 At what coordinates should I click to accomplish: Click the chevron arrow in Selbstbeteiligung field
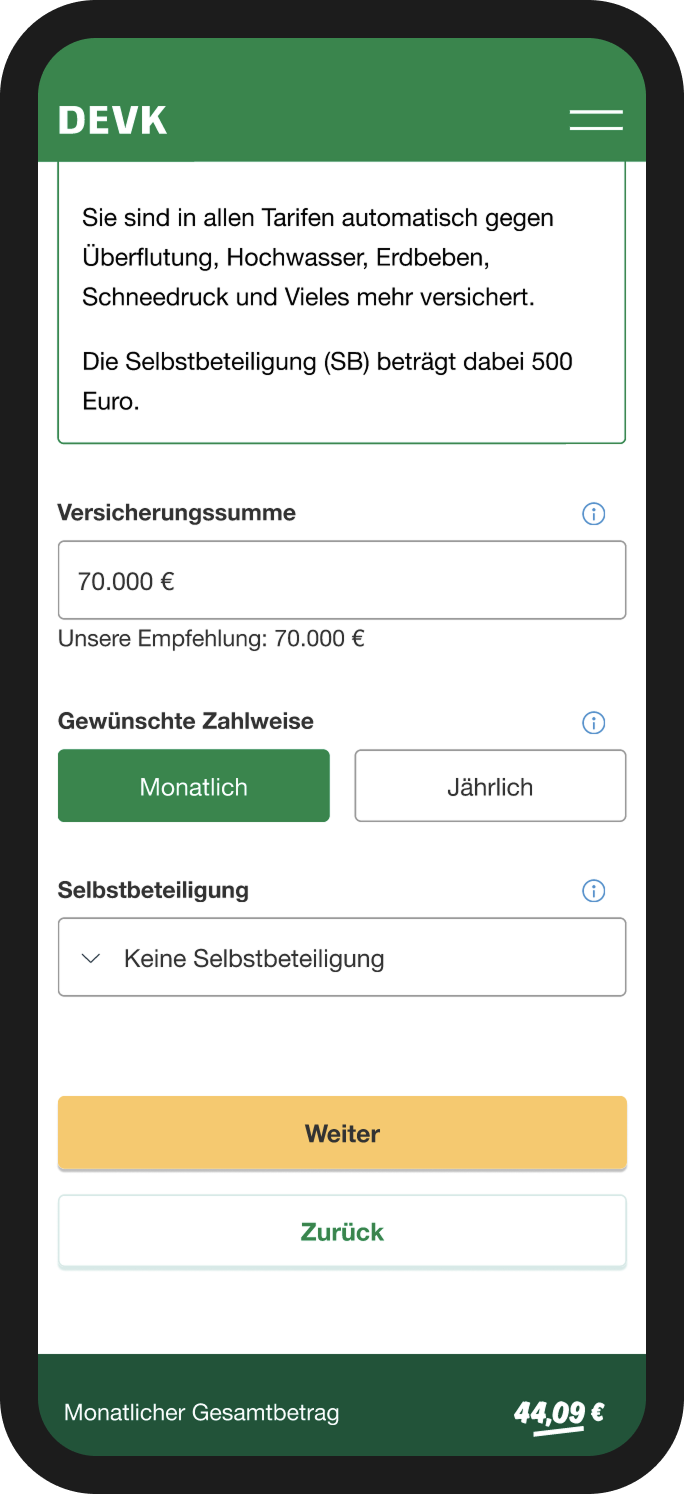(91, 958)
